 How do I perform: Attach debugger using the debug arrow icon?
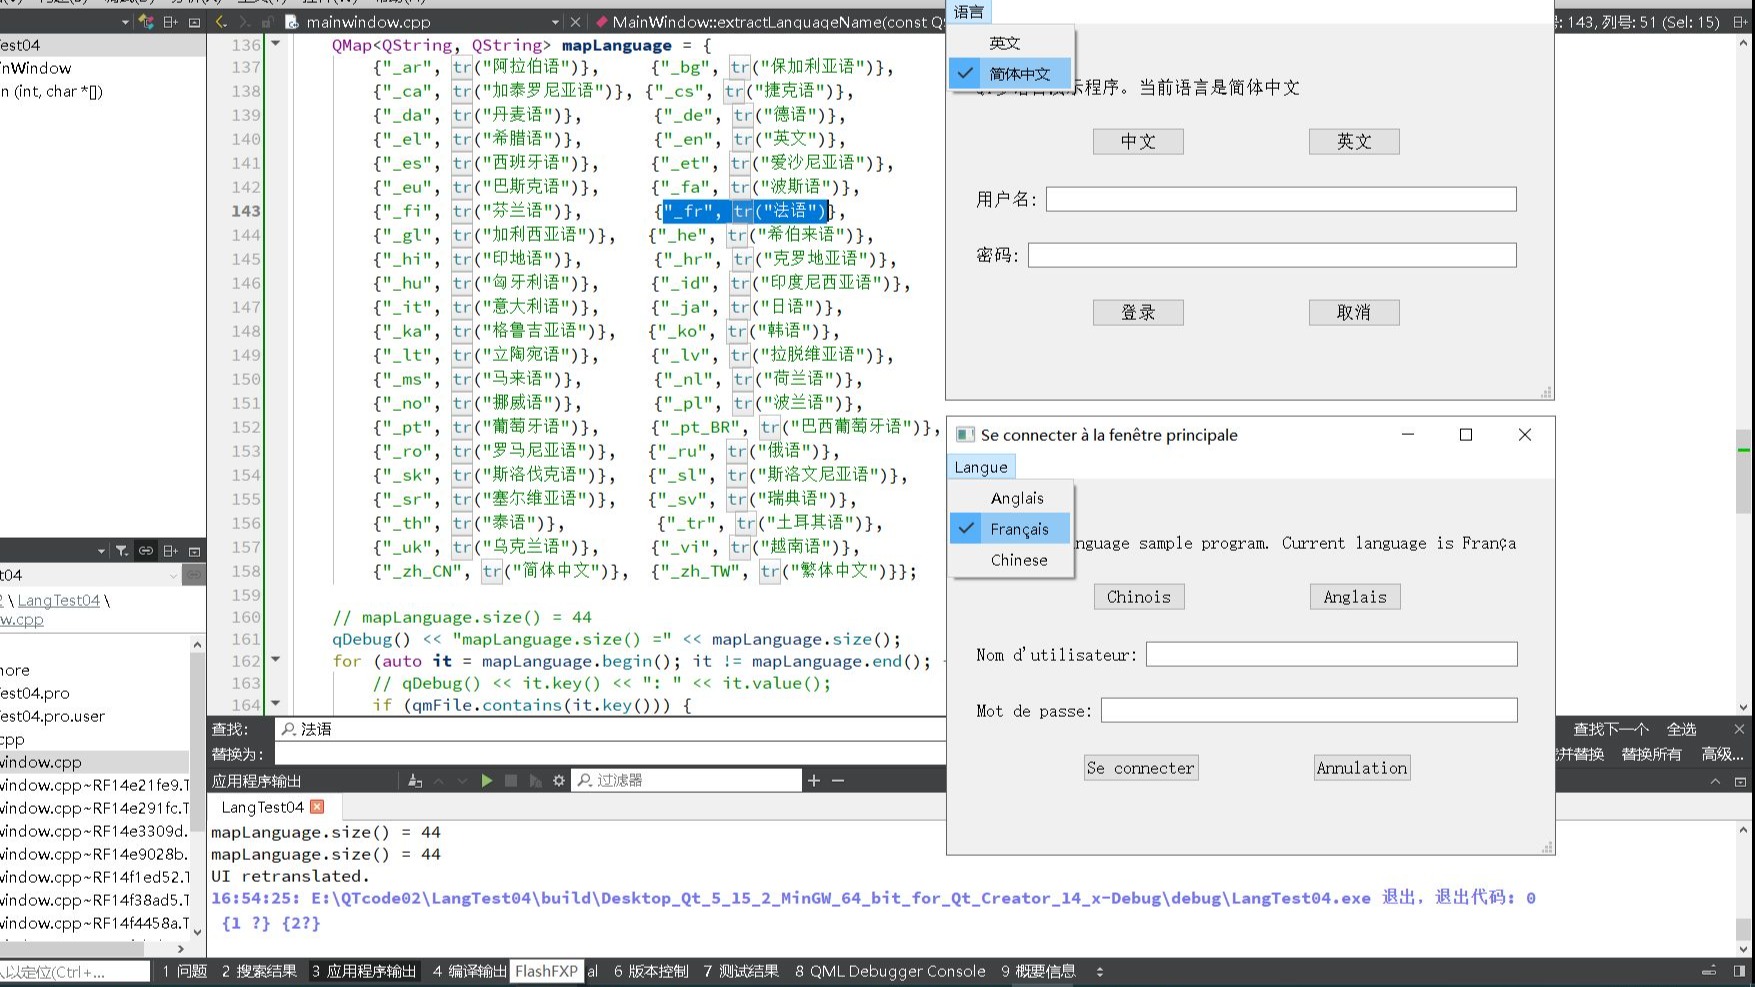pyautogui.click(x=536, y=780)
